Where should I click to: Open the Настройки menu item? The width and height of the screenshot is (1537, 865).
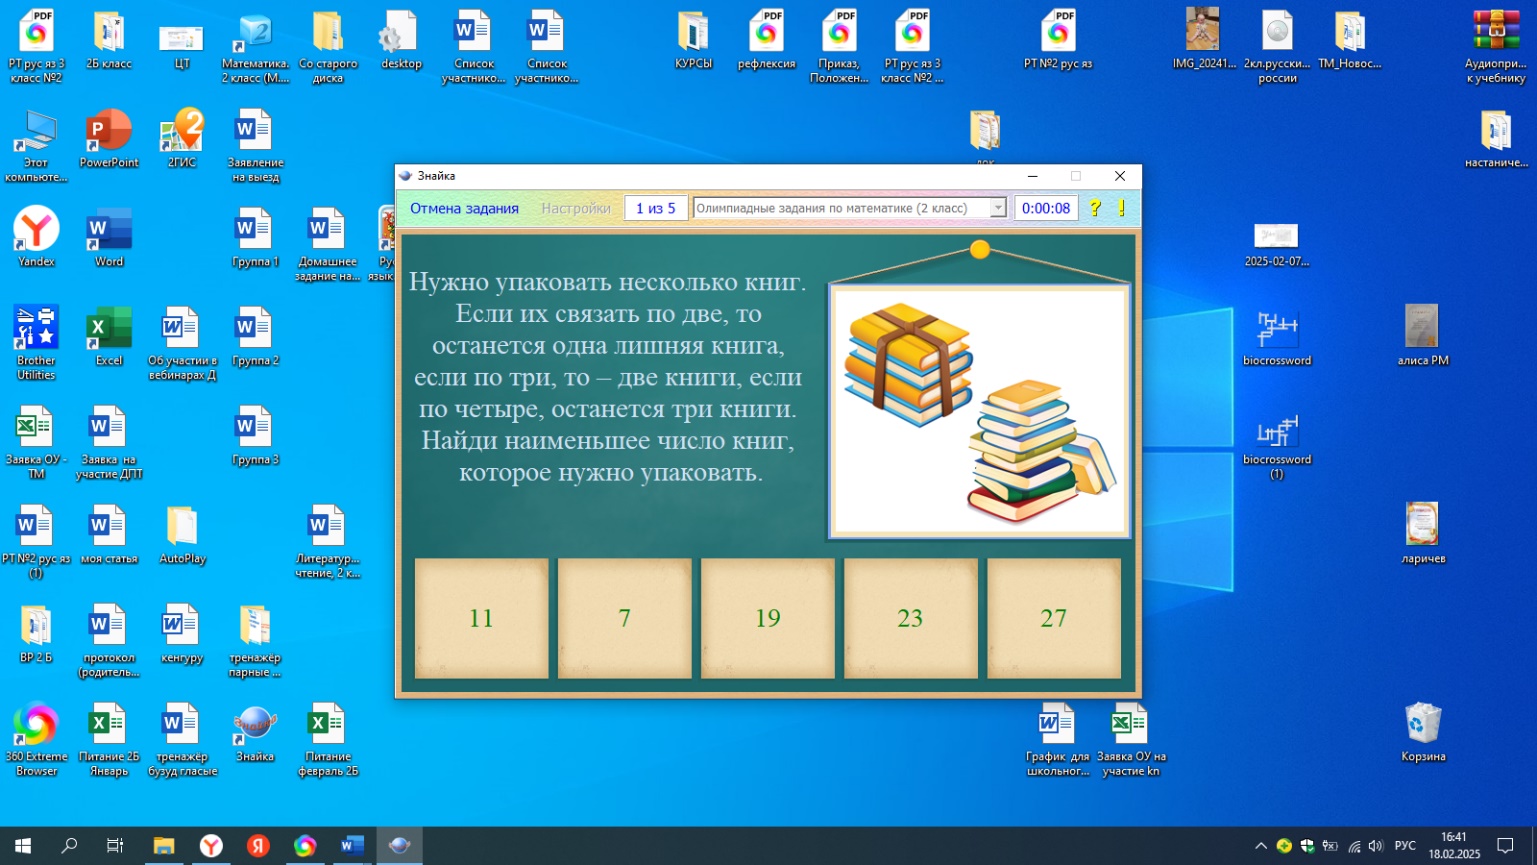point(575,208)
